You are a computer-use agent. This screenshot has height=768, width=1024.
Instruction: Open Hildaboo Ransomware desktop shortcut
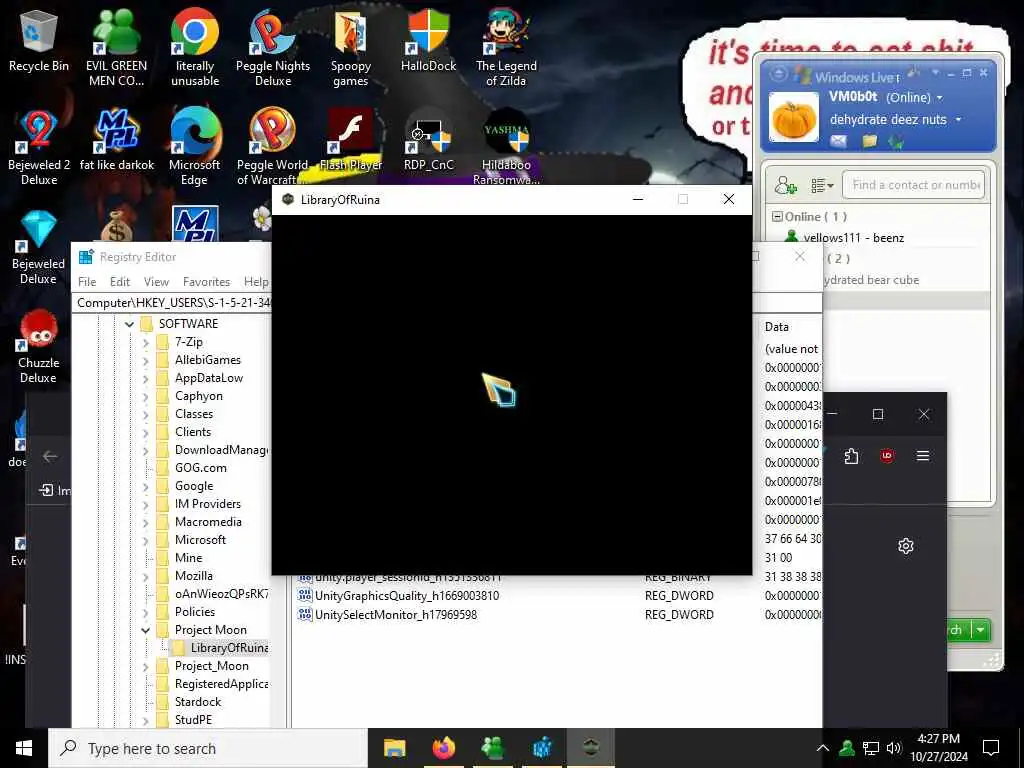pos(506,147)
